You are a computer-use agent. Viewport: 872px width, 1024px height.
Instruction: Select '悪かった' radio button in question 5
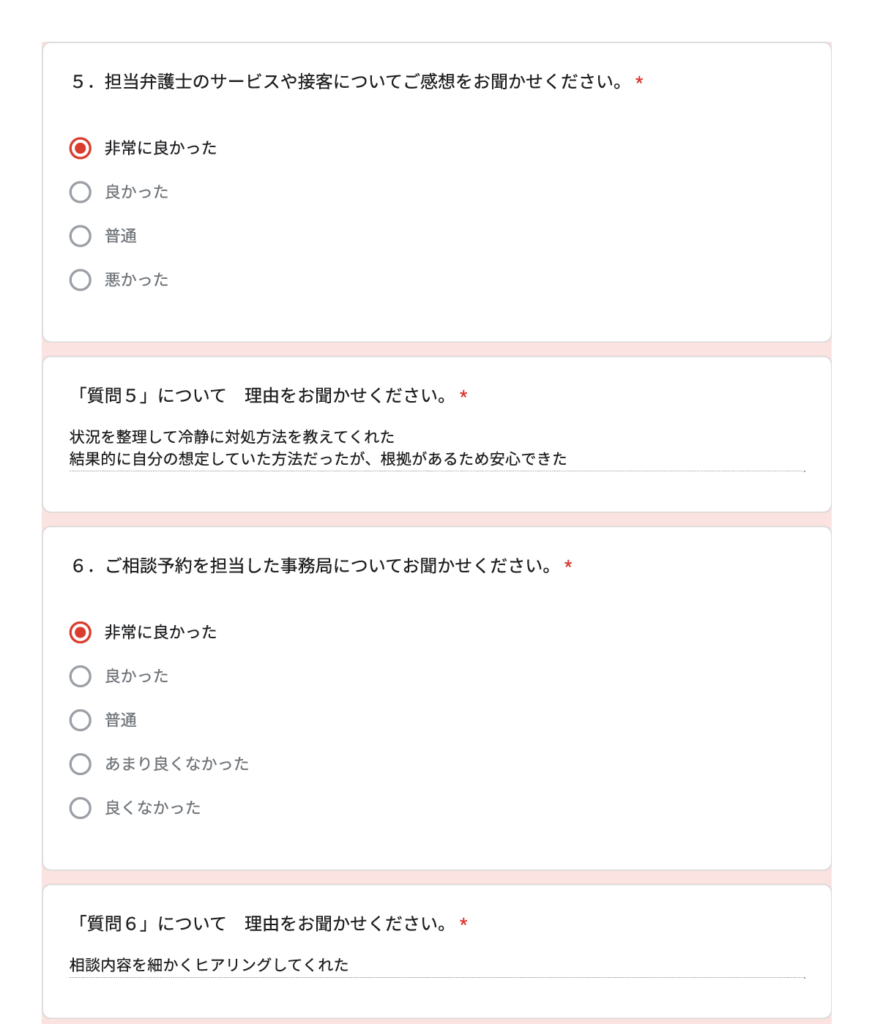[80, 280]
